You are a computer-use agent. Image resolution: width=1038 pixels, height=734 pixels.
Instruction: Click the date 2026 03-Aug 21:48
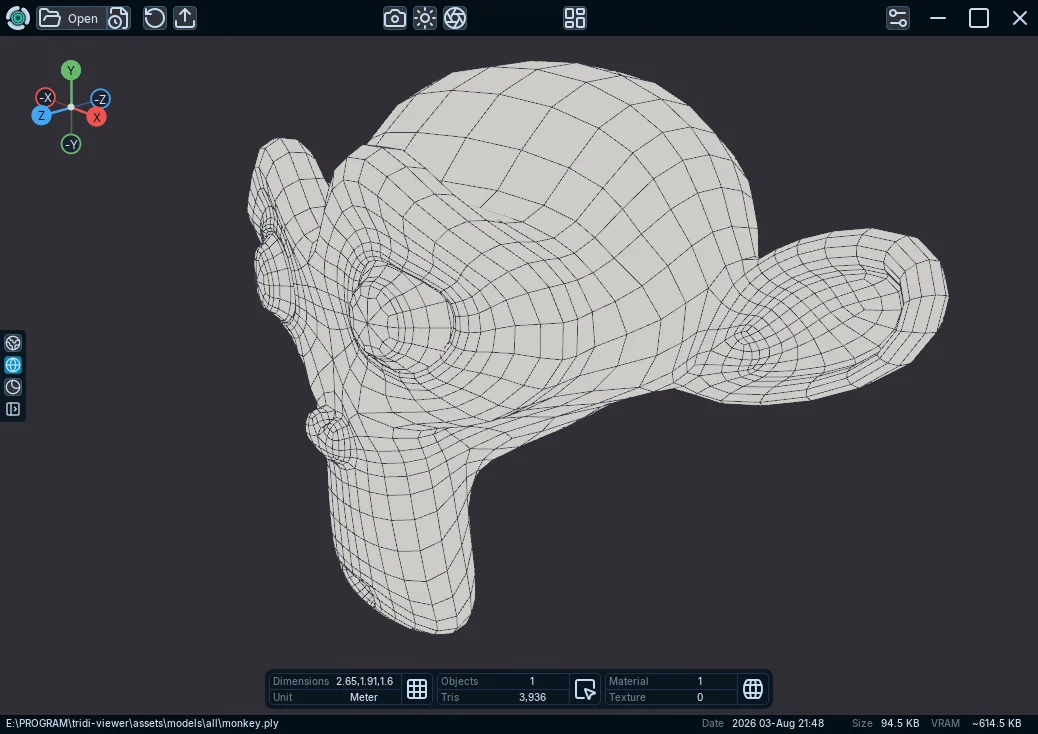click(x=778, y=723)
